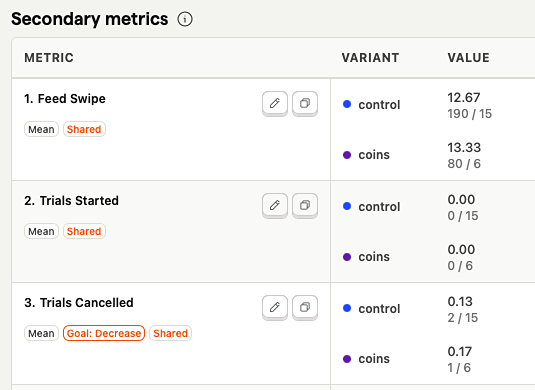Viewport: 535px width, 390px height.
Task: Edit the Trials Cancelled metric
Action: (x=275, y=307)
